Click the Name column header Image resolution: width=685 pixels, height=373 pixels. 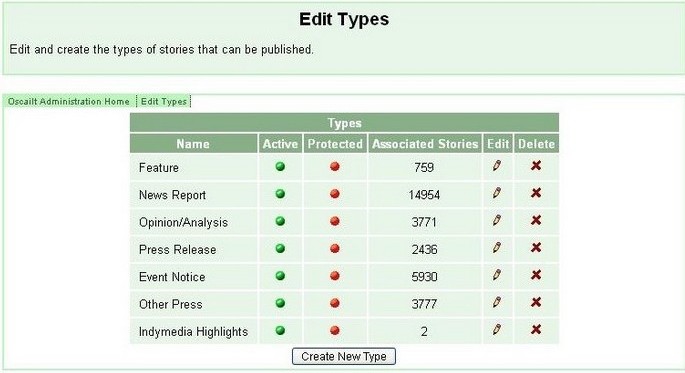coord(193,144)
